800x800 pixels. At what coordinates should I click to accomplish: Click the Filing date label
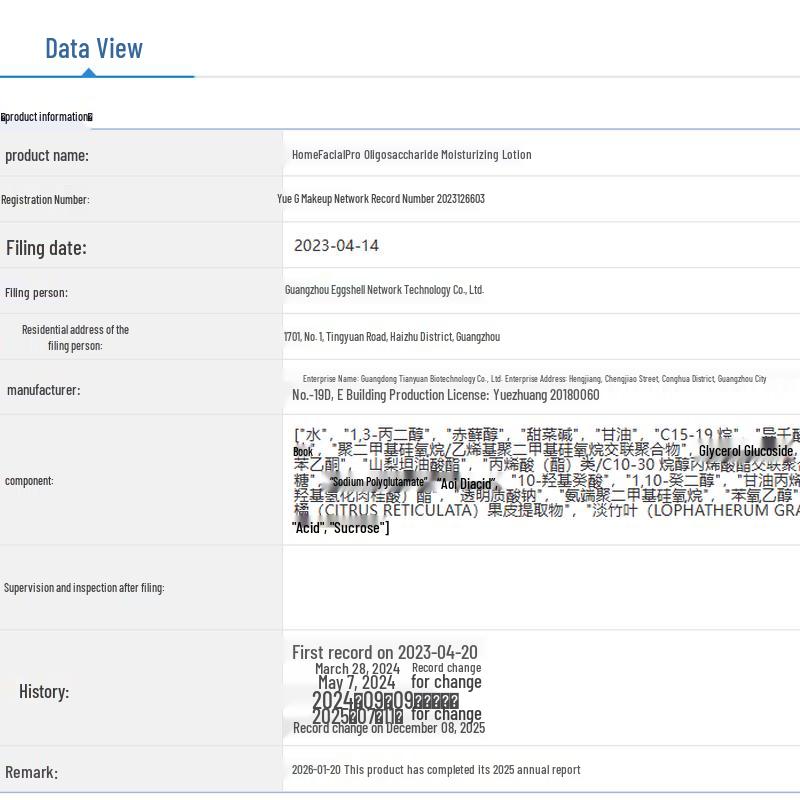[46, 248]
